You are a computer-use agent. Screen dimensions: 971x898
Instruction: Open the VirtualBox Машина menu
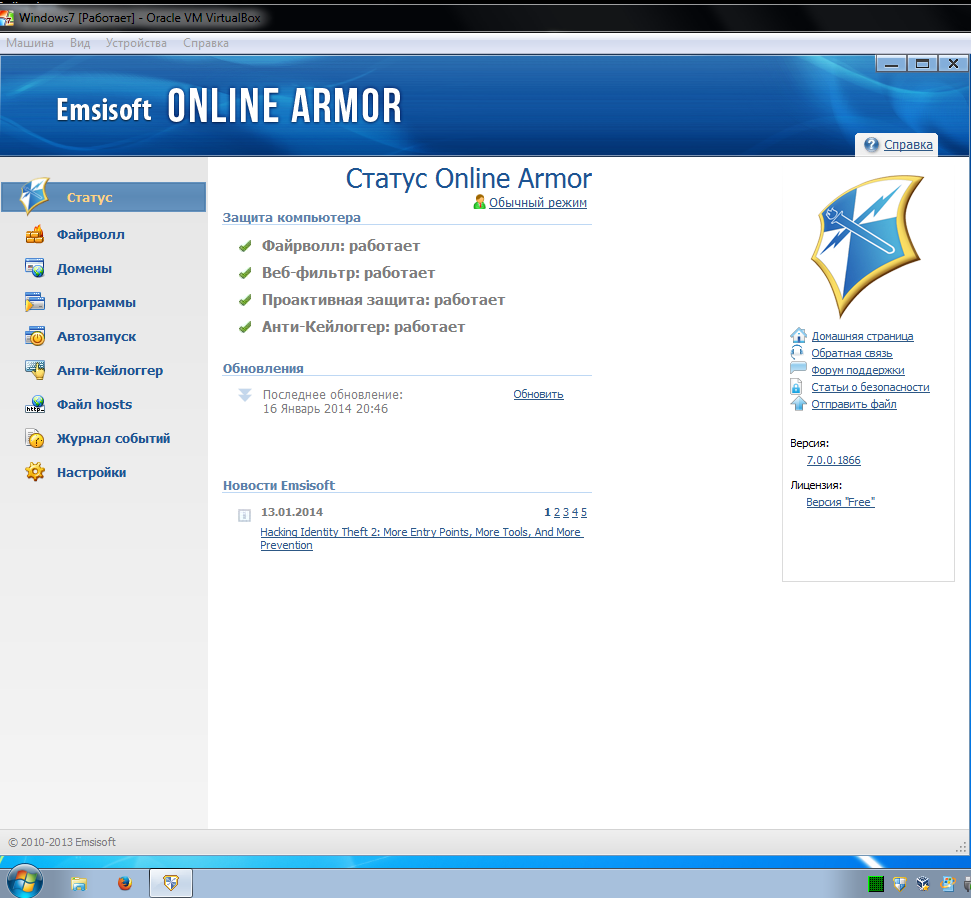30,43
